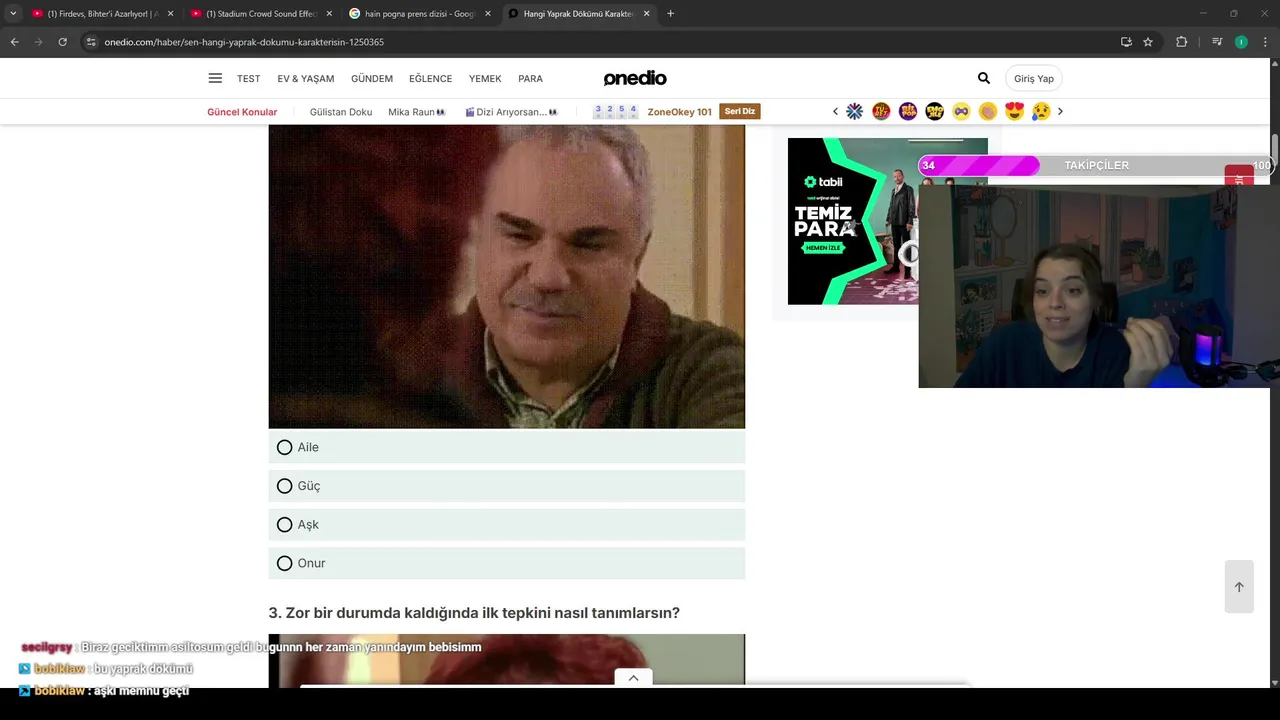Click the ZoneOkey 101 tiles icon
Viewport: 1280px width, 720px height.
pos(616,111)
